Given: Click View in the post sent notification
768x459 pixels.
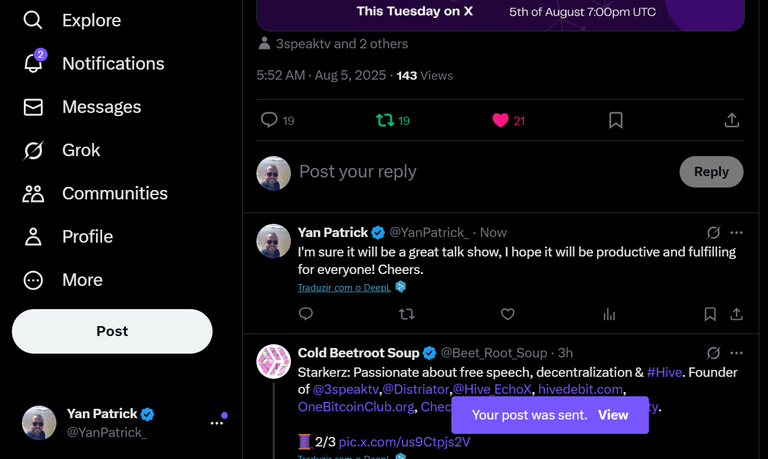Looking at the screenshot, I should 613,415.
